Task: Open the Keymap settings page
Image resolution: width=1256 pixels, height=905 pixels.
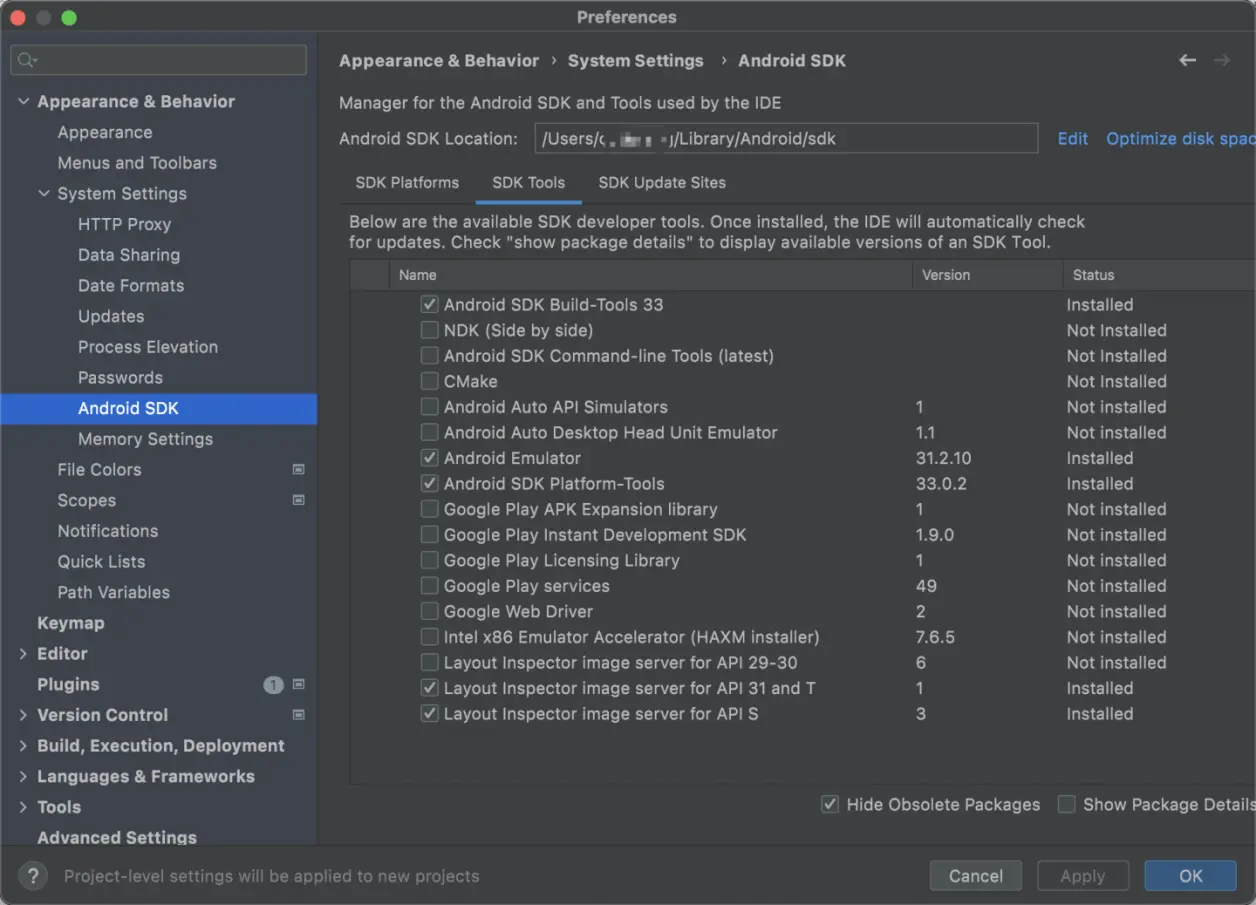Action: [70, 623]
